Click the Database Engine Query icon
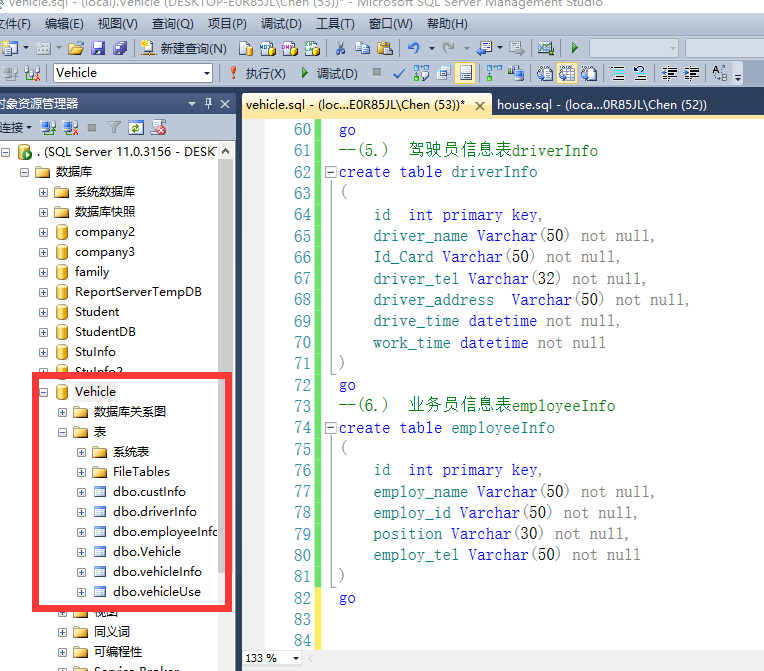Viewport: 764px width, 671px height. click(246, 48)
